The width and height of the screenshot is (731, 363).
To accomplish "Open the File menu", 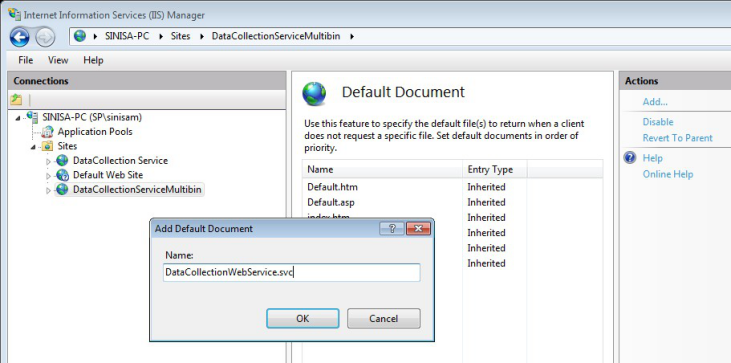I will click(26, 60).
